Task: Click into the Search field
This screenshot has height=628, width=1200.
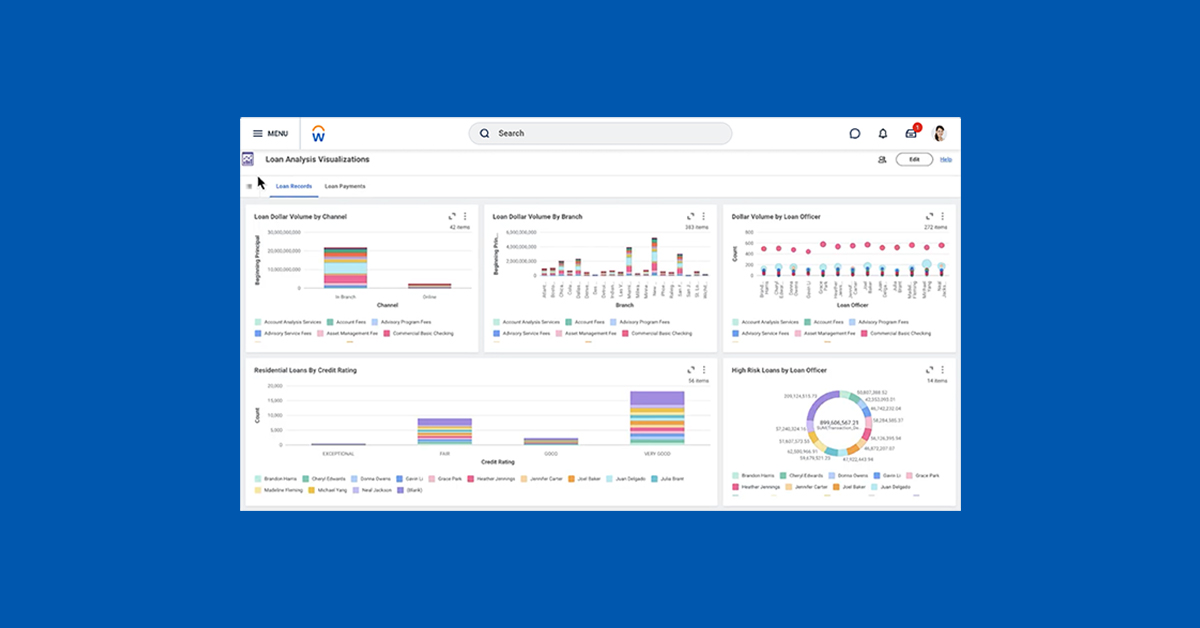Action: pos(600,133)
